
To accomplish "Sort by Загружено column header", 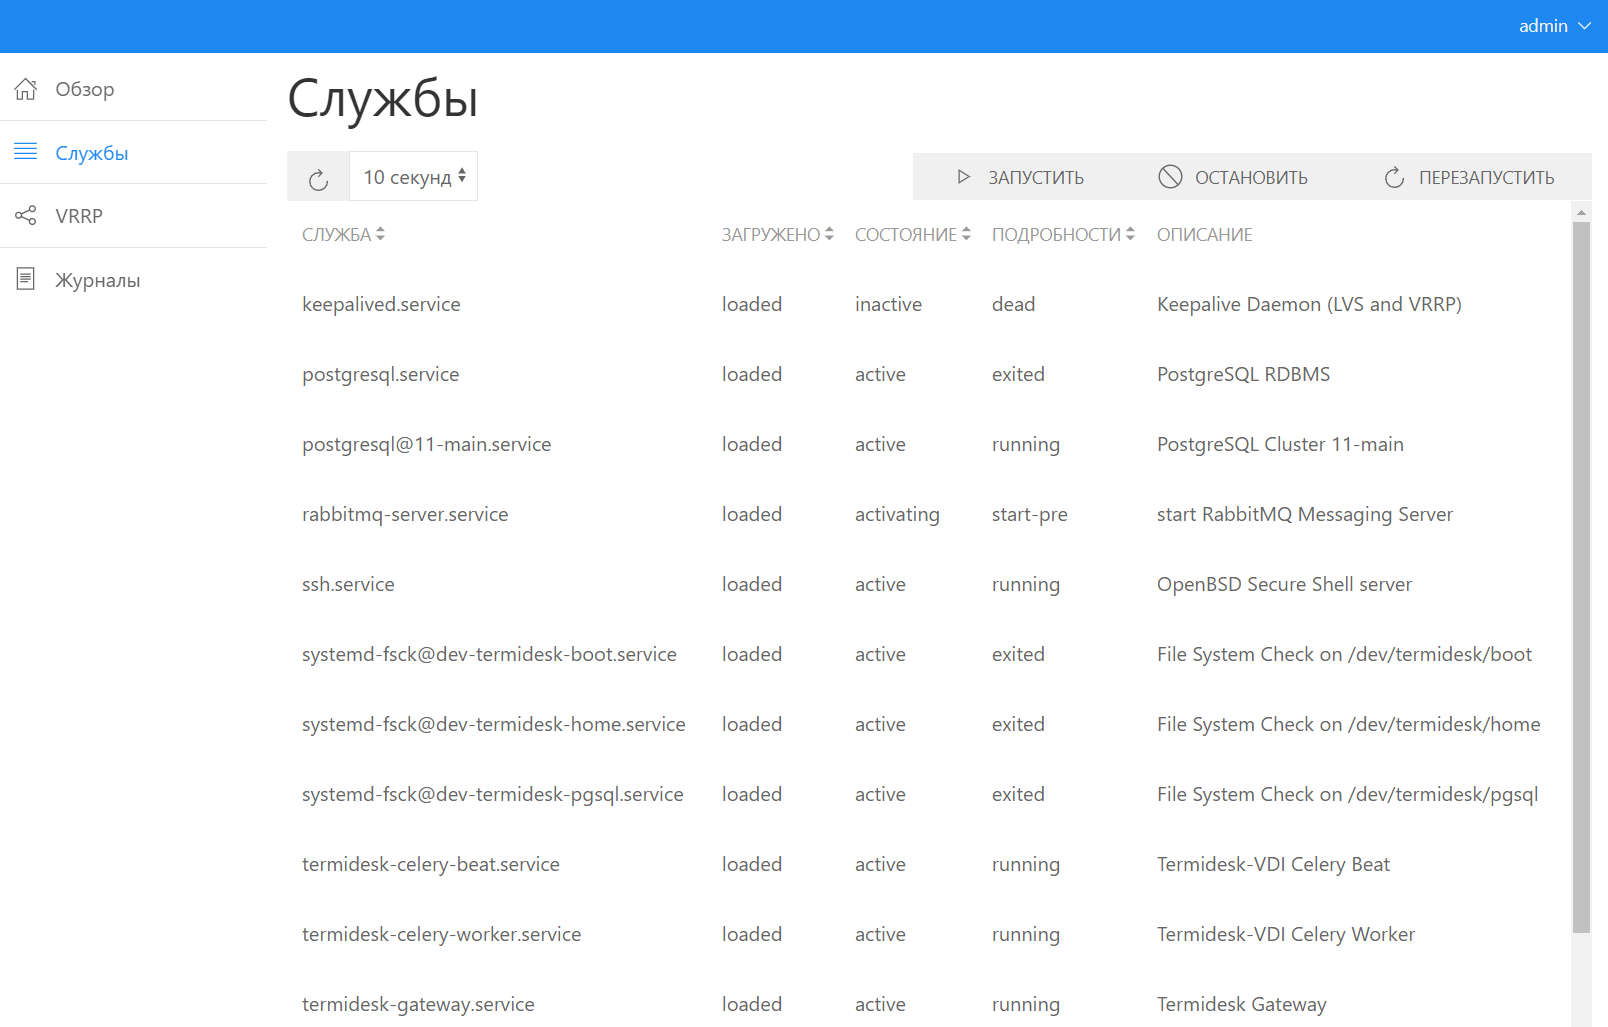I will pos(777,234).
